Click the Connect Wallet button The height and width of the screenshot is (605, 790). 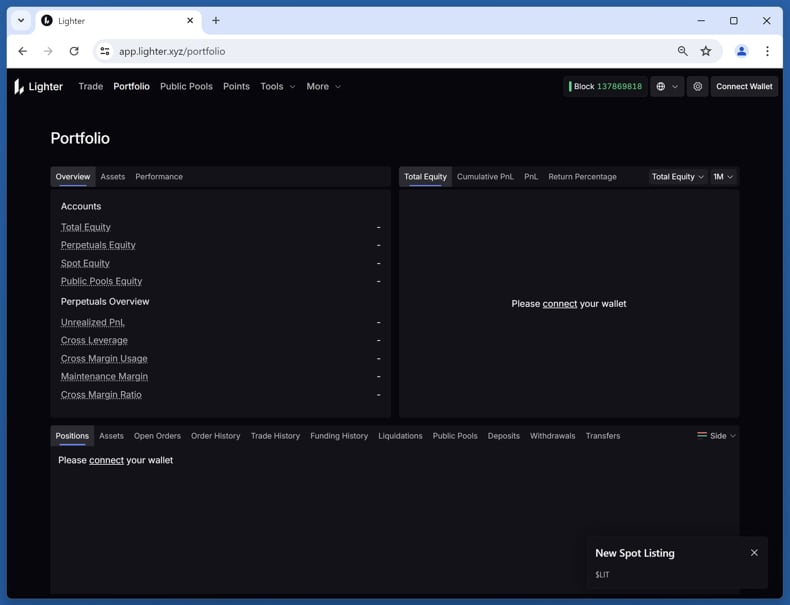coord(744,87)
